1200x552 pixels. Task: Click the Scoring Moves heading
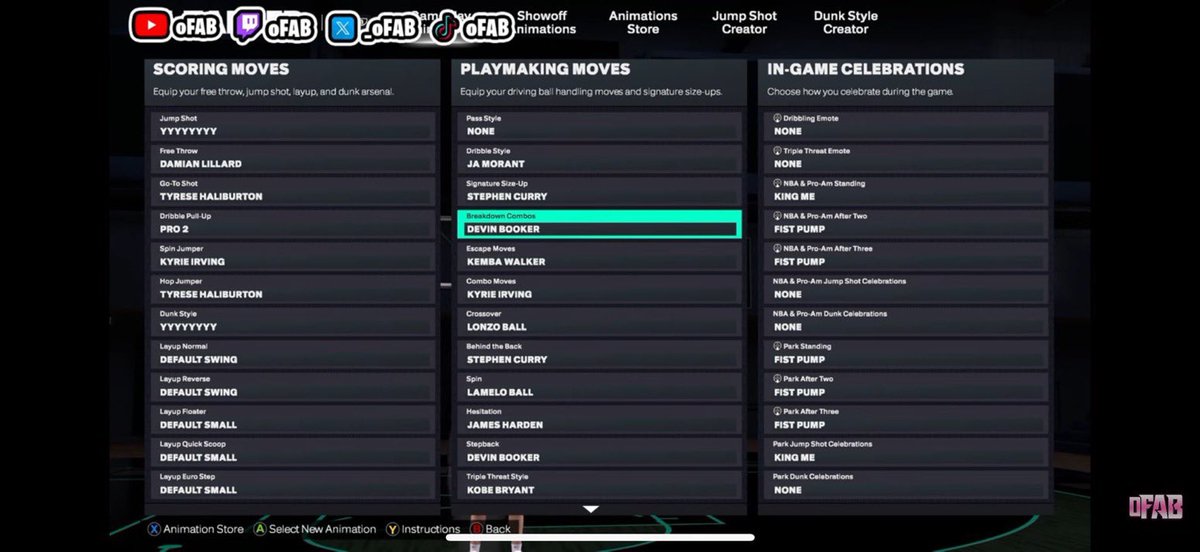(221, 70)
